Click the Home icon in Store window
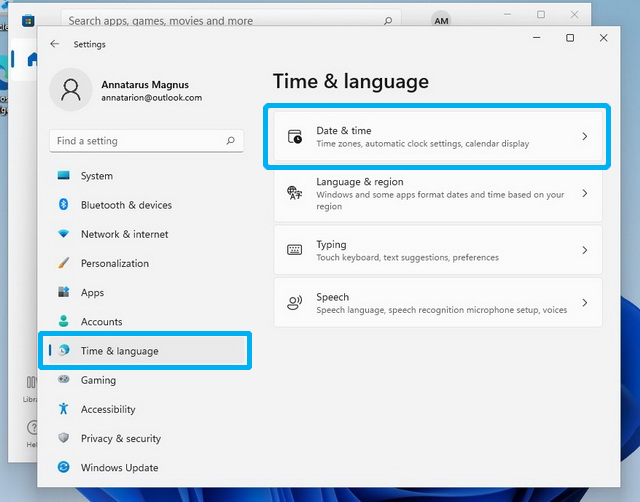Image resolution: width=640 pixels, height=502 pixels. coord(32,59)
